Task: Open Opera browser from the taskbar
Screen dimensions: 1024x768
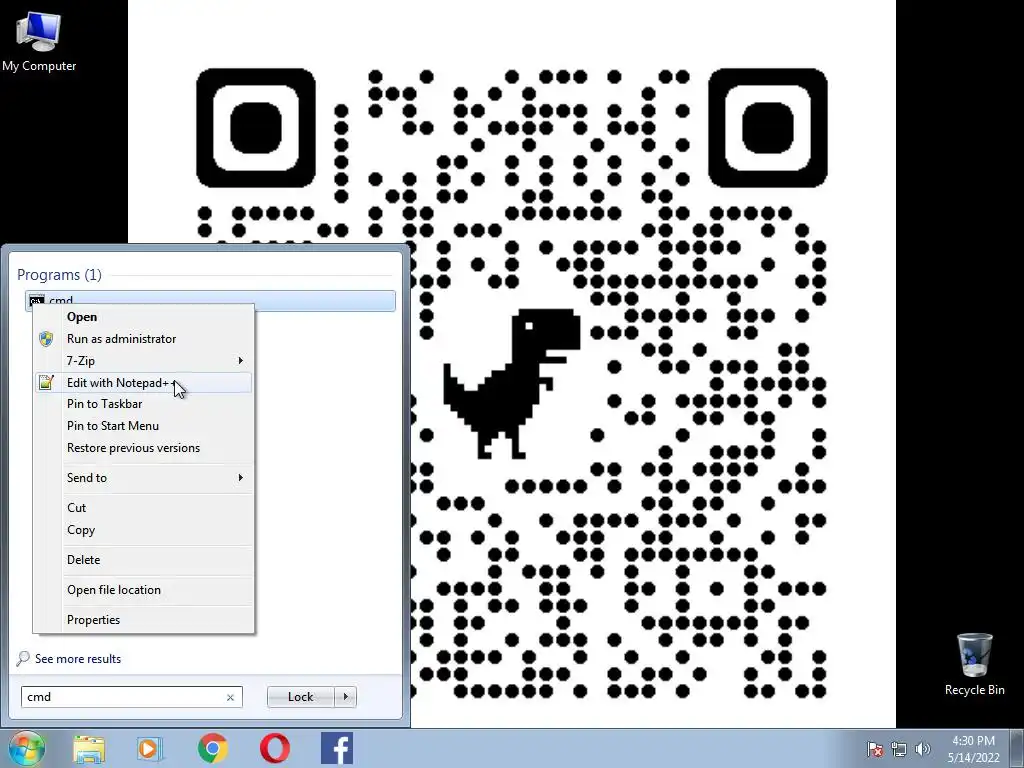Action: 275,748
